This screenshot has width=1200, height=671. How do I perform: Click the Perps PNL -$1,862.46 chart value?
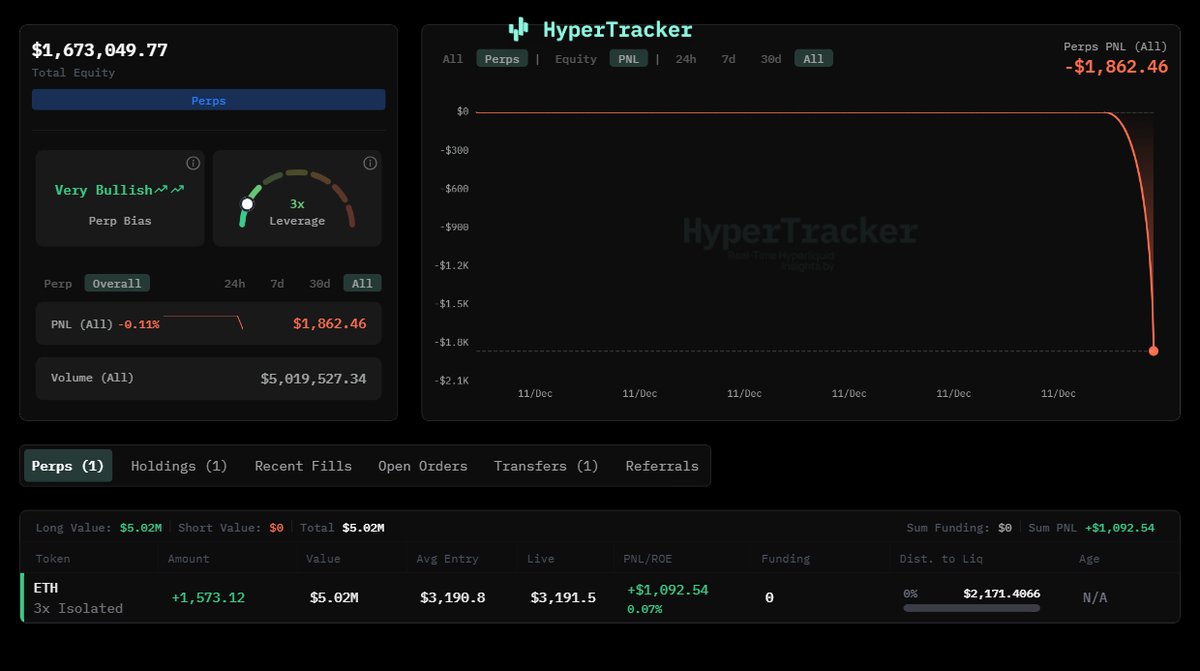[x=1116, y=67]
